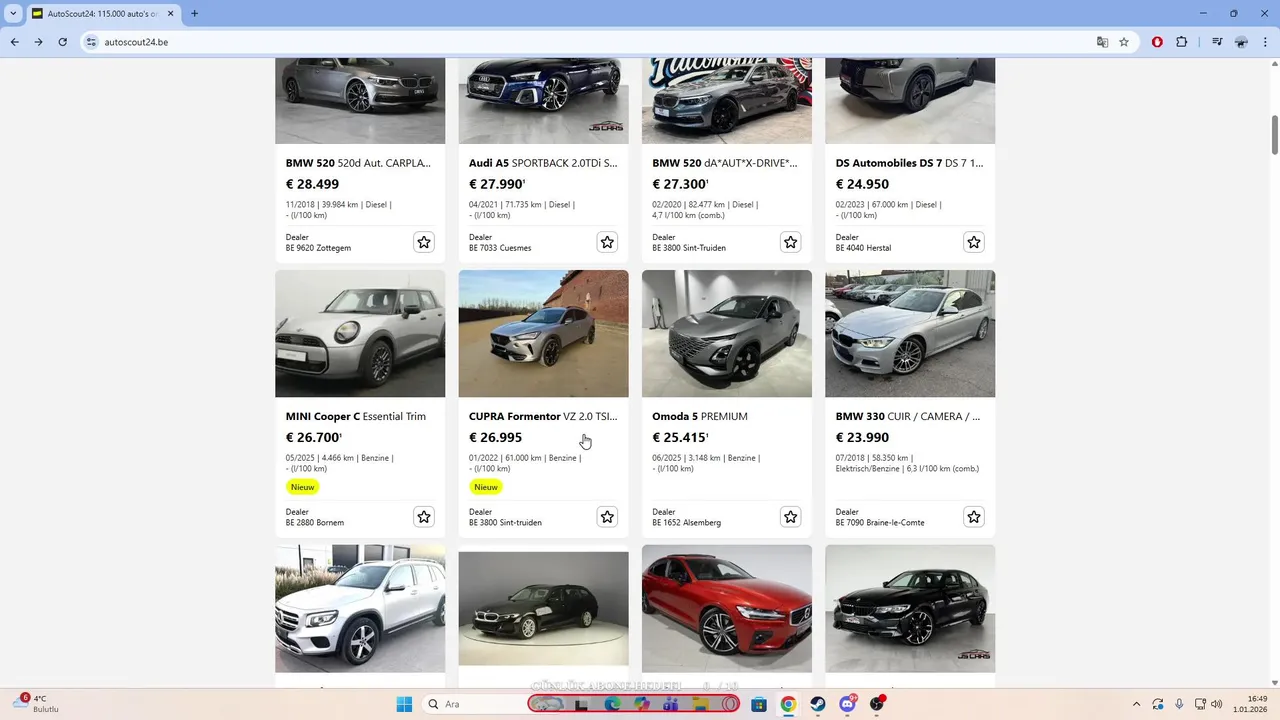Open the Extensions puzzle icon
The height and width of the screenshot is (720, 1280).
[1182, 42]
